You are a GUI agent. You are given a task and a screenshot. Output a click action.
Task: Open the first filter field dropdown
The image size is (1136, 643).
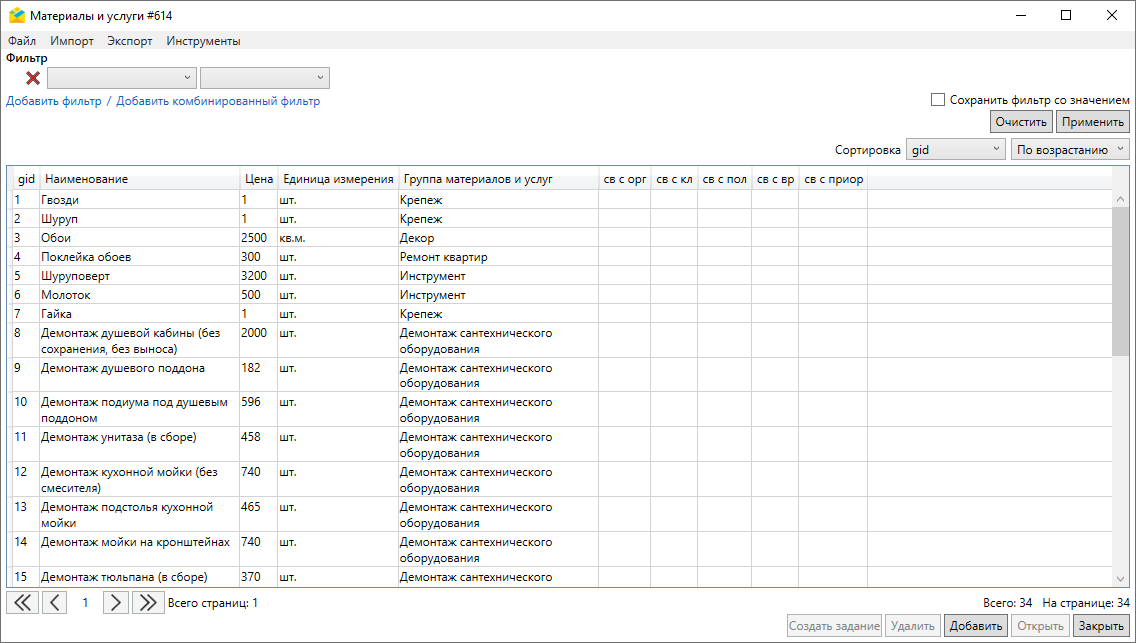[122, 78]
